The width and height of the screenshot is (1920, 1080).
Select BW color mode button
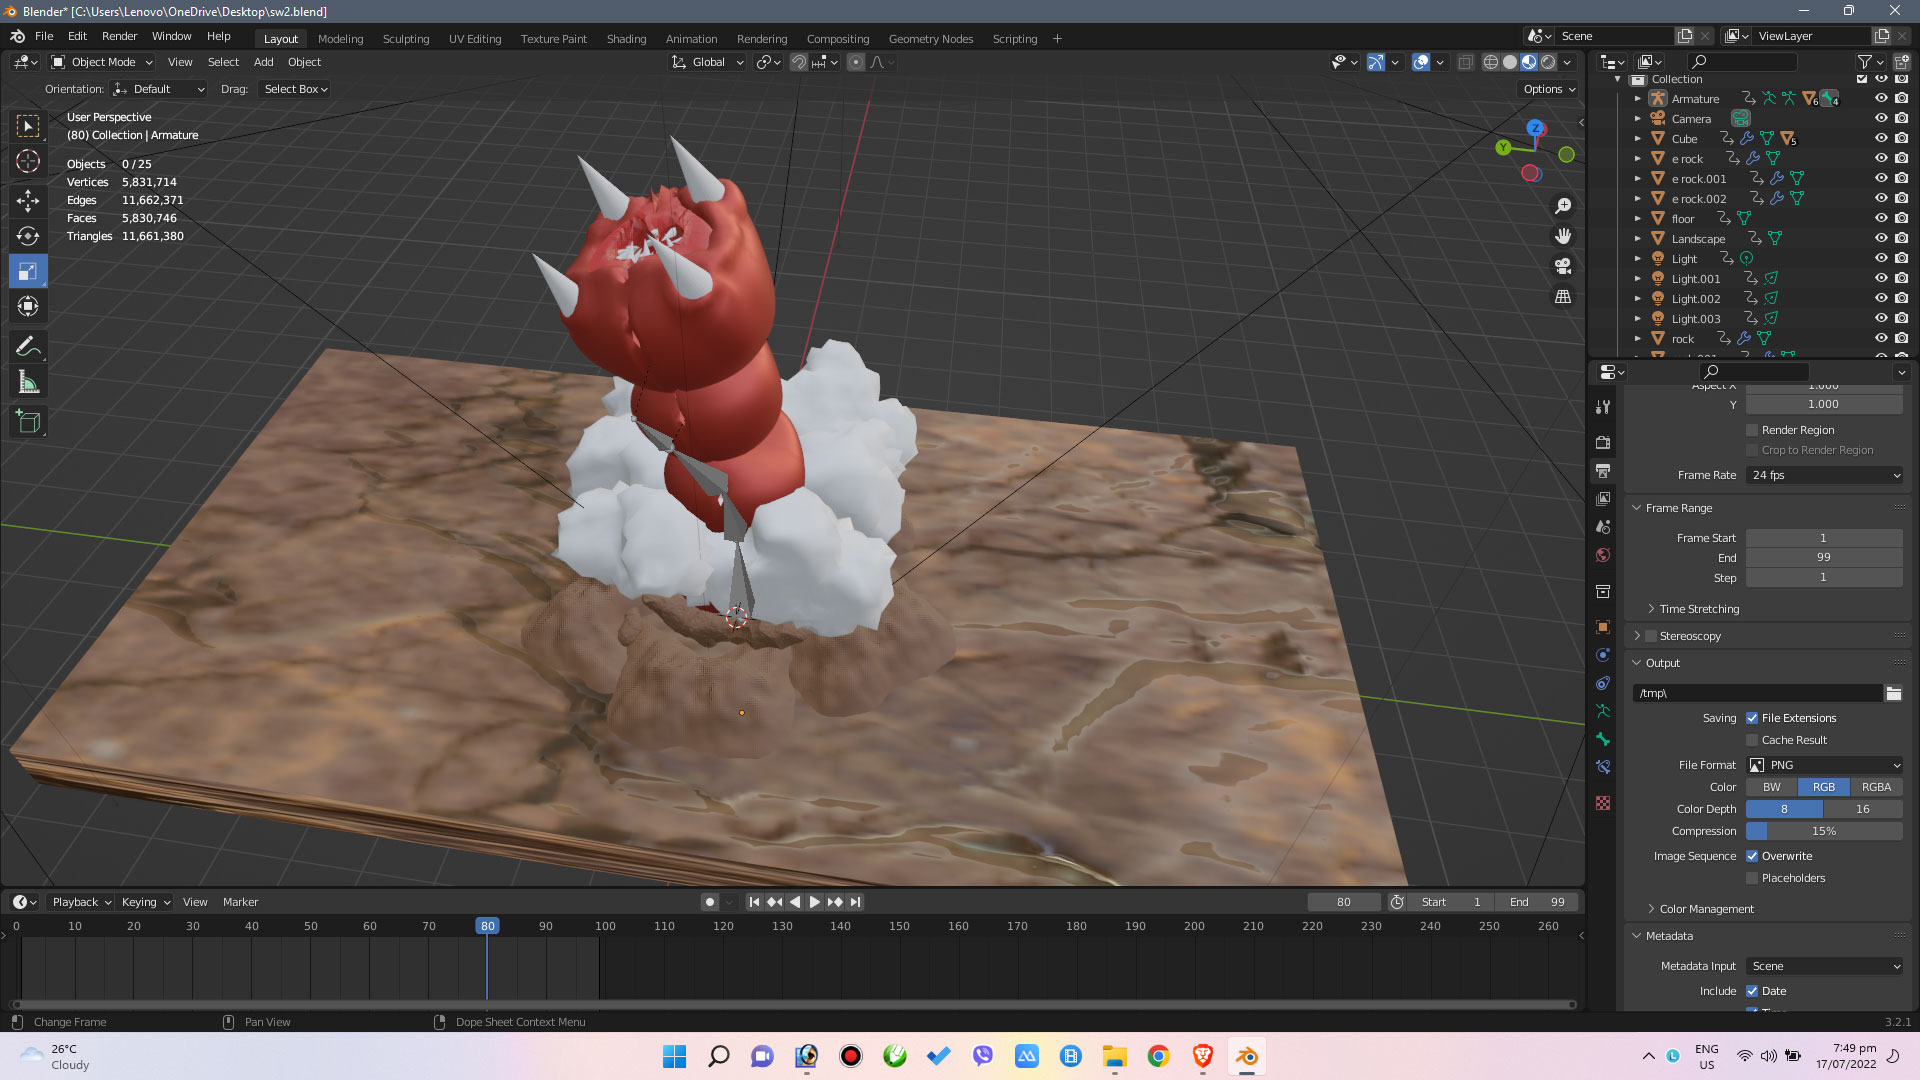[x=1771, y=787]
